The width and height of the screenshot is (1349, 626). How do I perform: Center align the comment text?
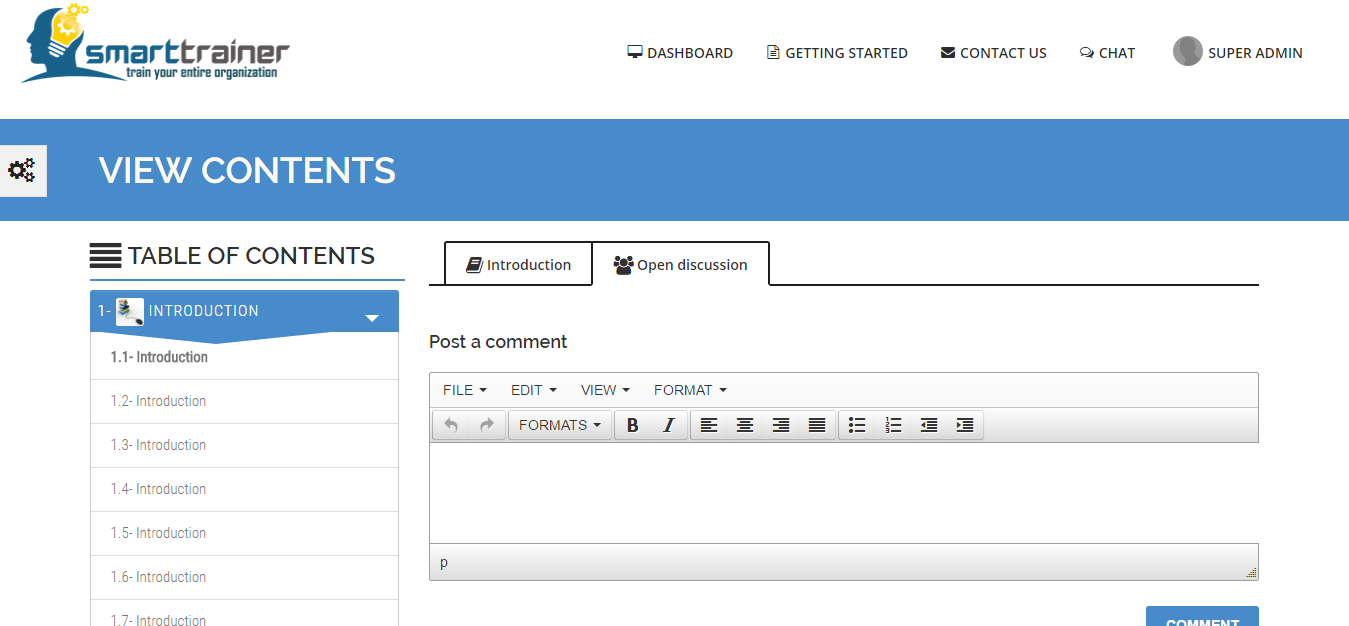(745, 425)
